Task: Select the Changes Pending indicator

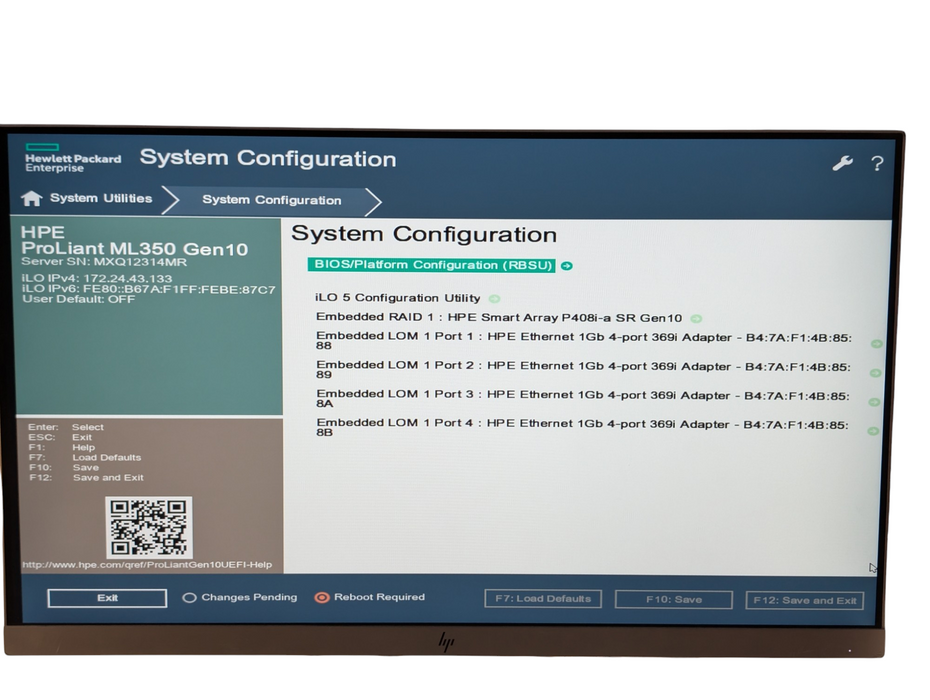Action: coord(240,597)
